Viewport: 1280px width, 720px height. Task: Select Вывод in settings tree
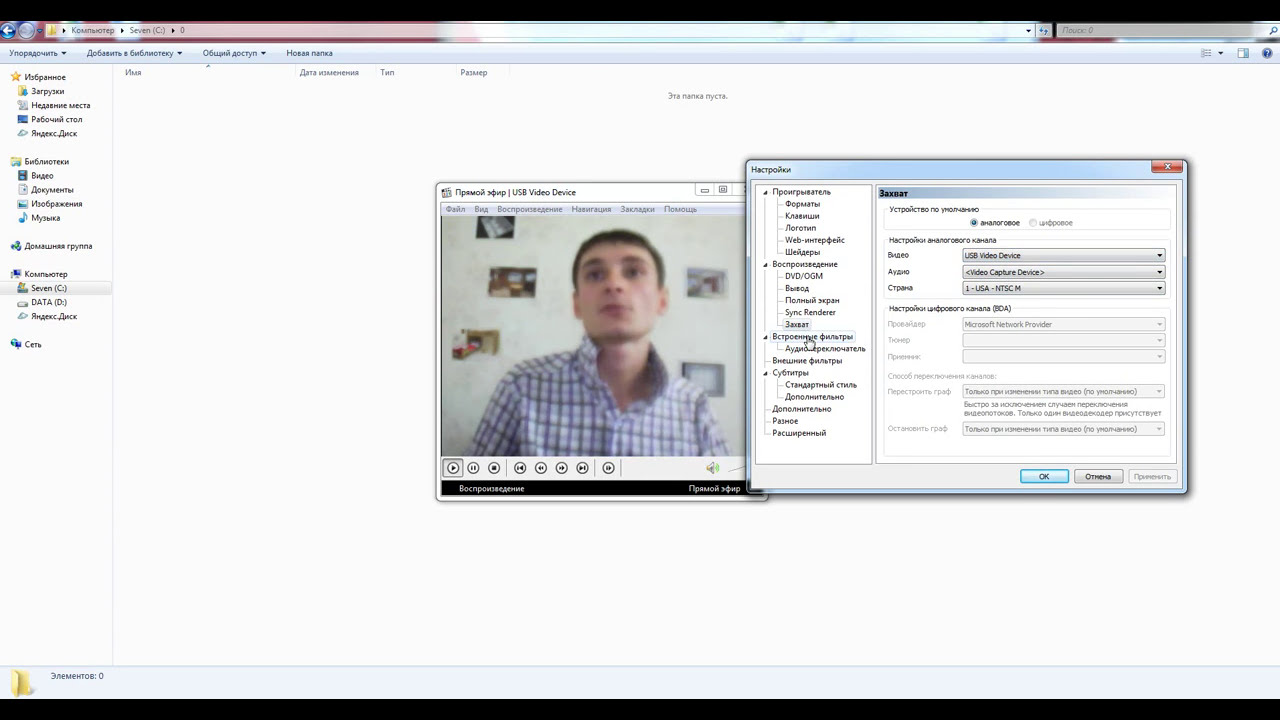point(797,288)
